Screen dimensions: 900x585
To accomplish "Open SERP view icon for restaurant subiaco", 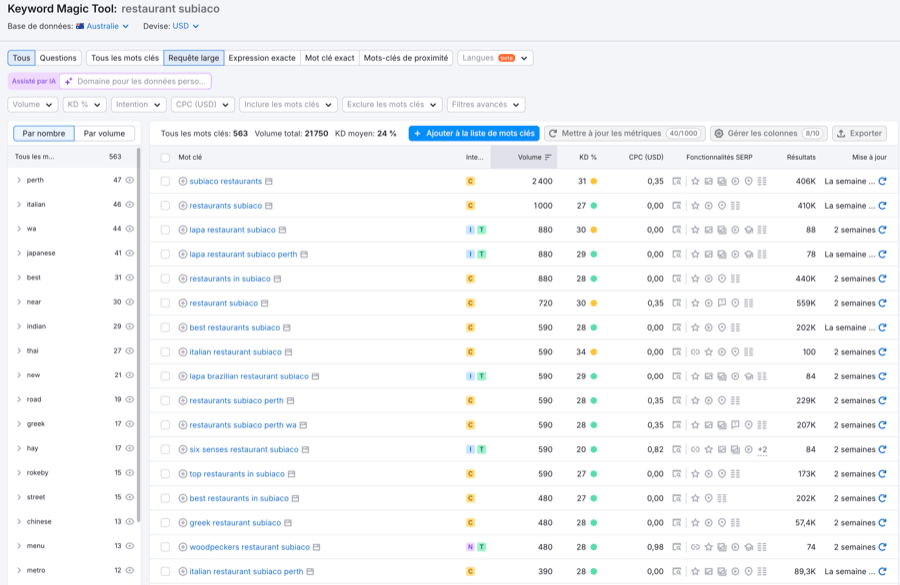I will point(677,303).
